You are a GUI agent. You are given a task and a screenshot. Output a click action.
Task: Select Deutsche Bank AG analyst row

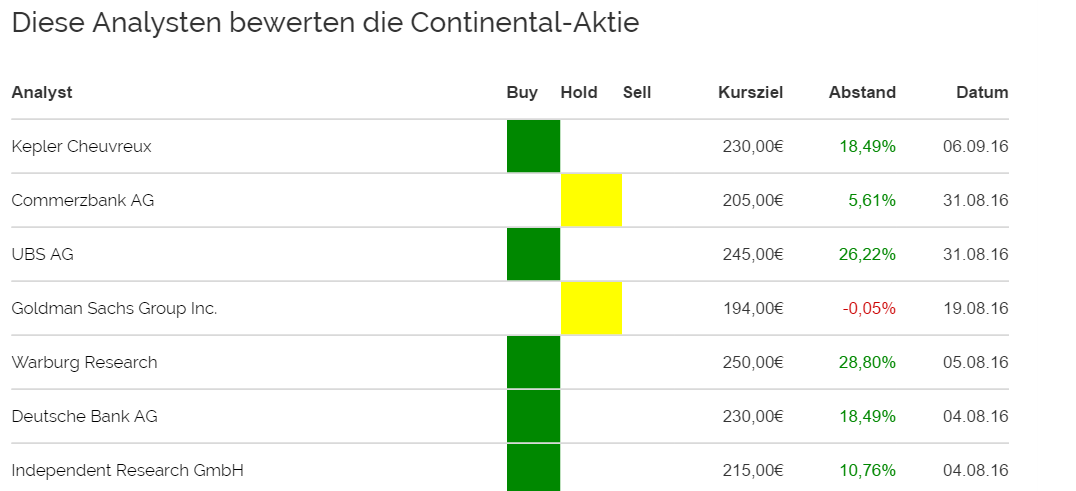[x=84, y=416]
